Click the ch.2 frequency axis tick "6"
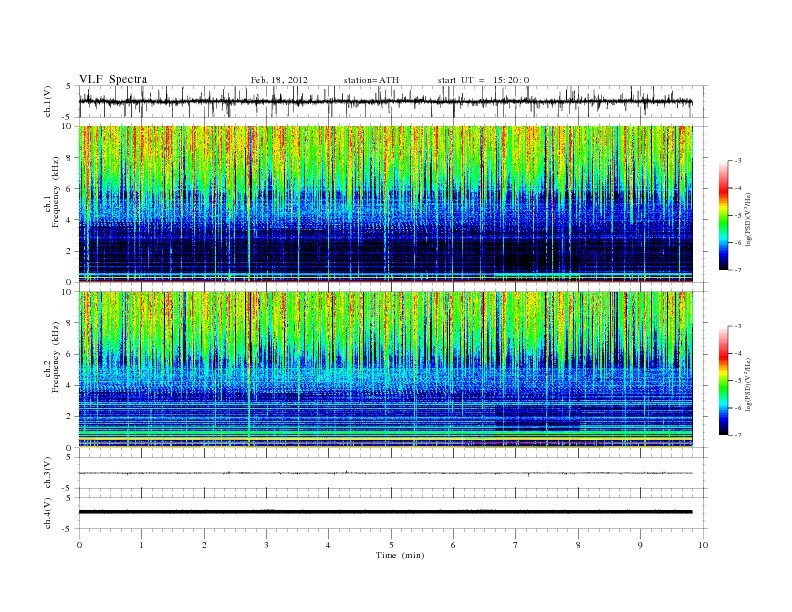 pyautogui.click(x=69, y=354)
